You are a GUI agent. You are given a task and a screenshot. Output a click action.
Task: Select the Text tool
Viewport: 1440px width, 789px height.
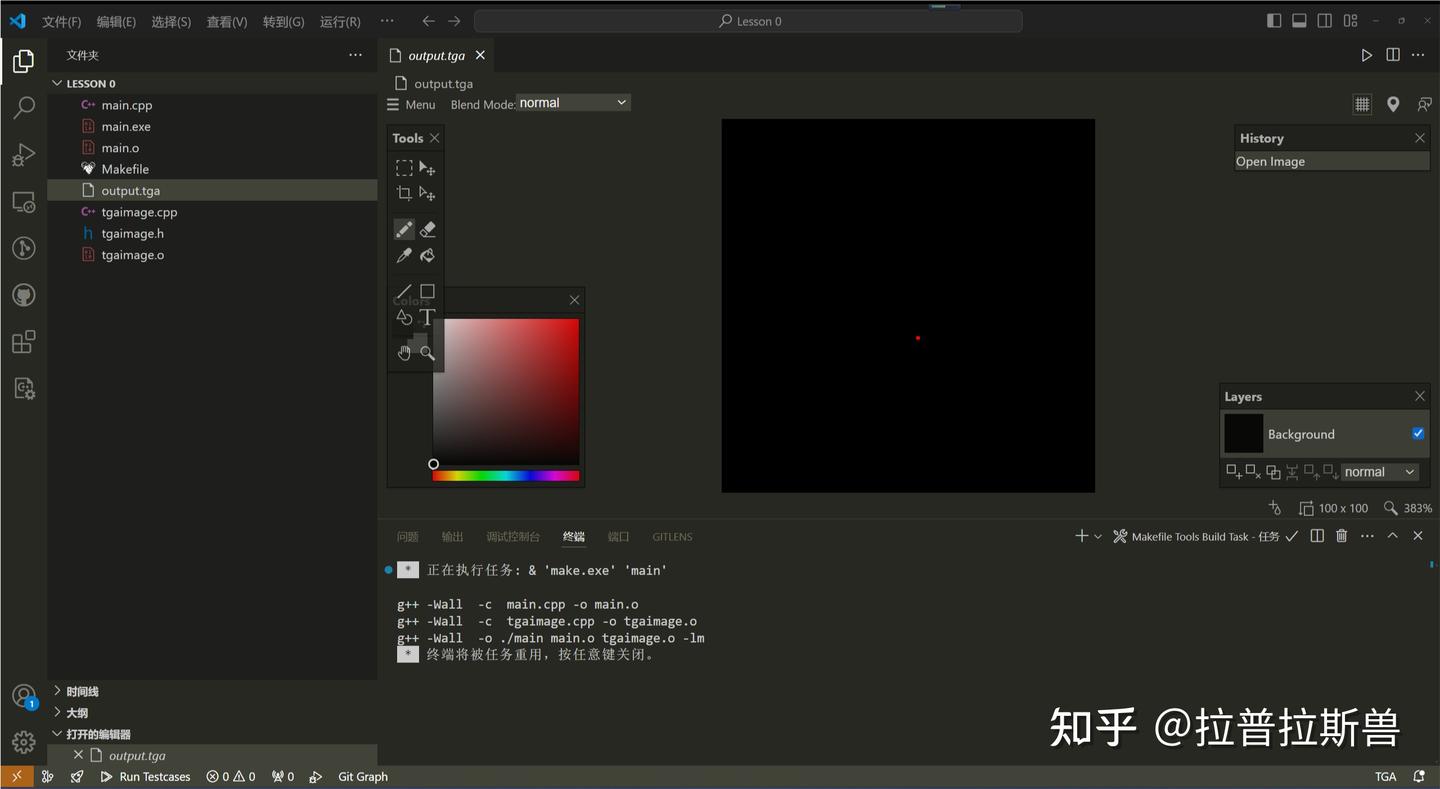427,317
